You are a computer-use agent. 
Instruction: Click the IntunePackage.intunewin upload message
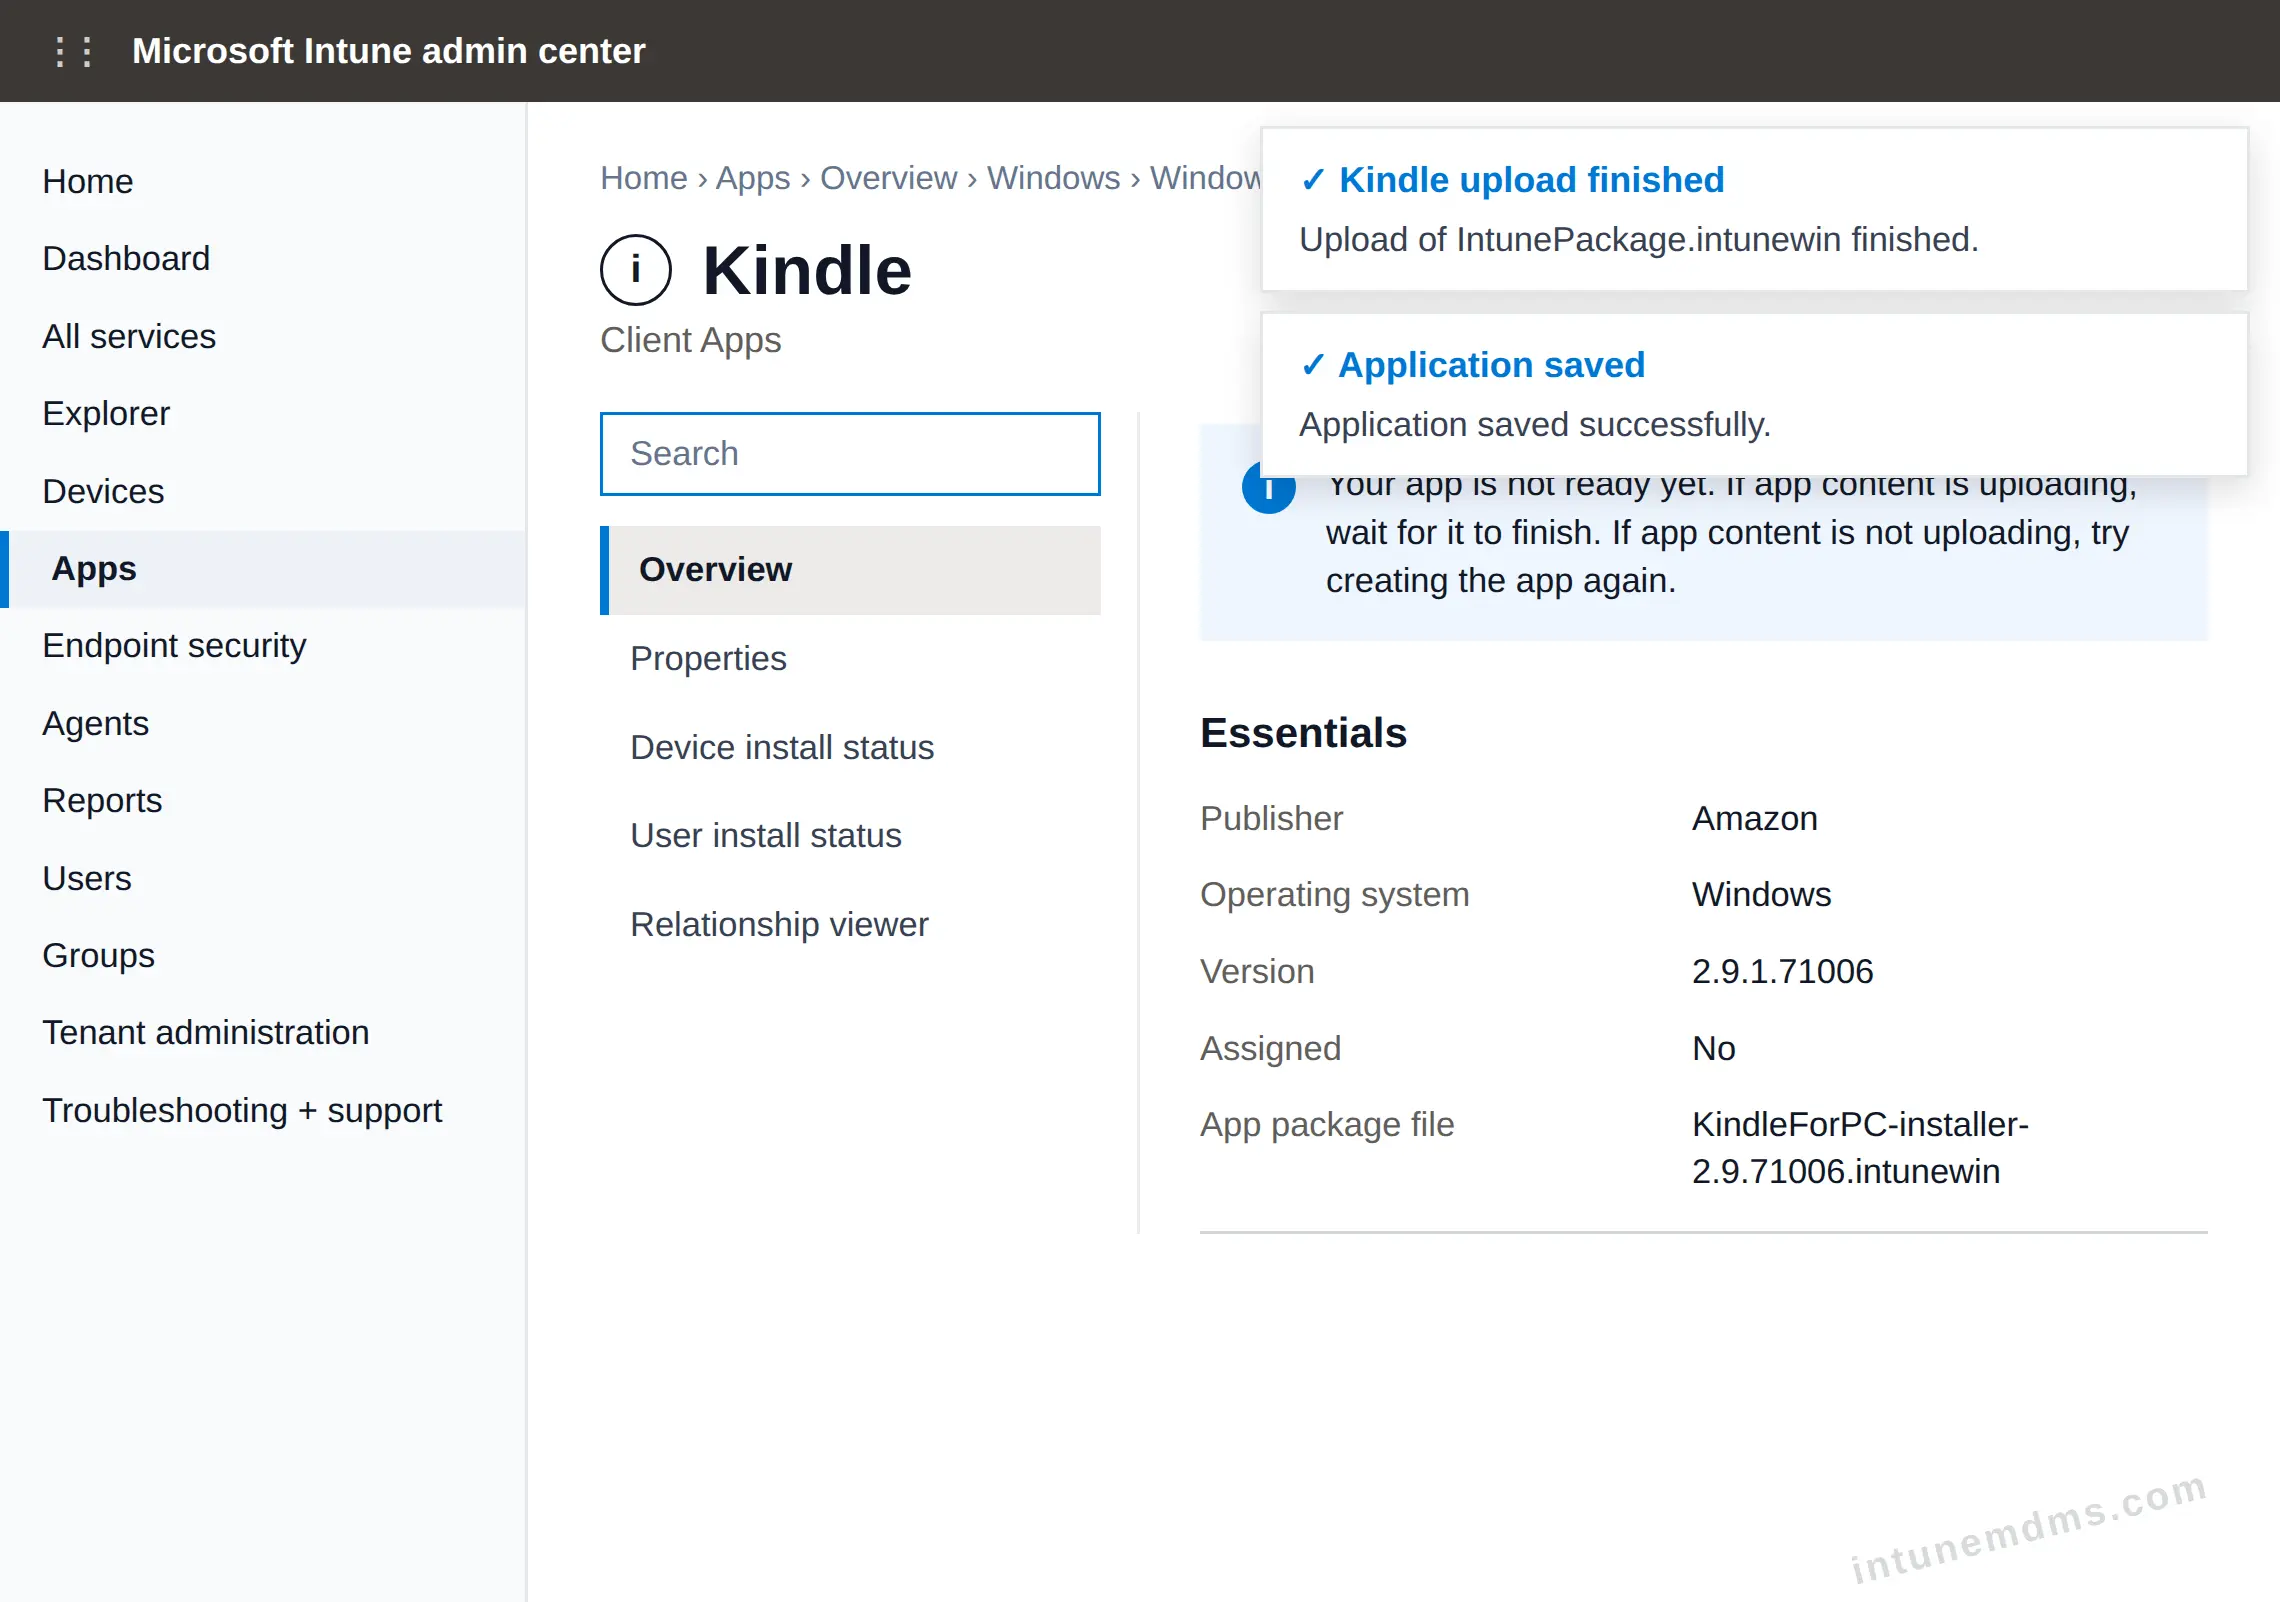1638,240
